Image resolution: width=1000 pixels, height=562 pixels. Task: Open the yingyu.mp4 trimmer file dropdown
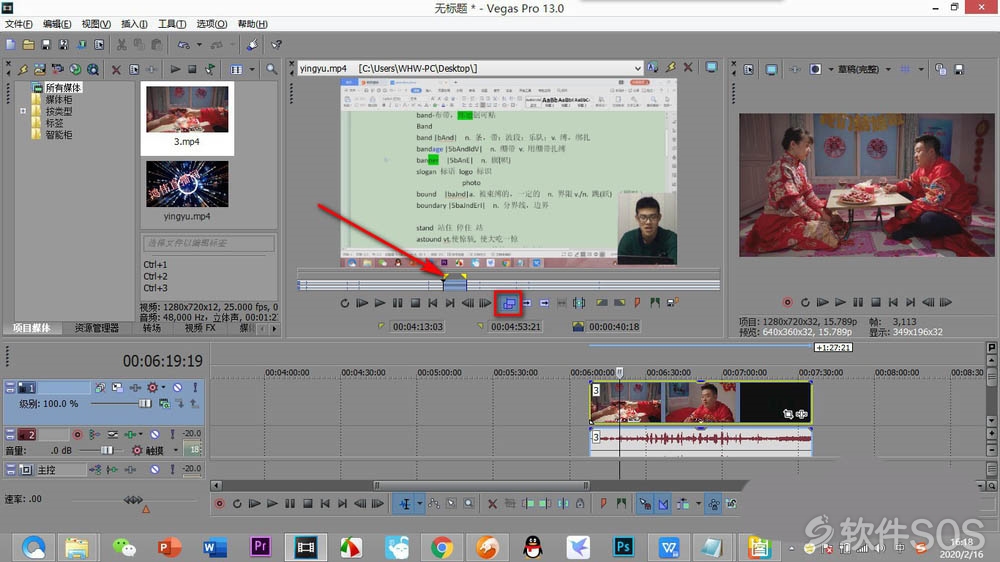pyautogui.click(x=637, y=68)
